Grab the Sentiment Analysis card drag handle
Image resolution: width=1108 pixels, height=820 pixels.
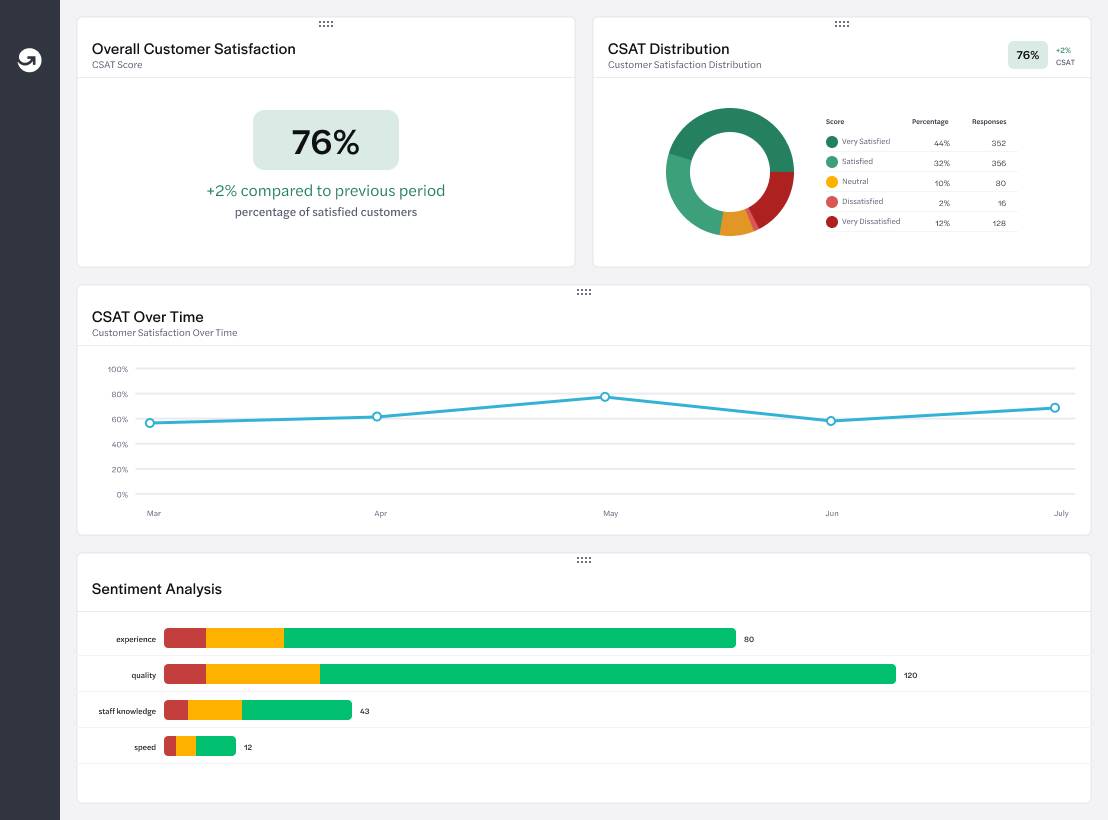point(584,560)
